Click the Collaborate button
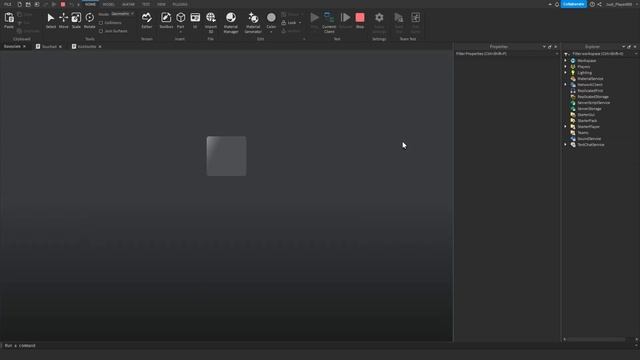The height and width of the screenshot is (360, 640). click(574, 4)
